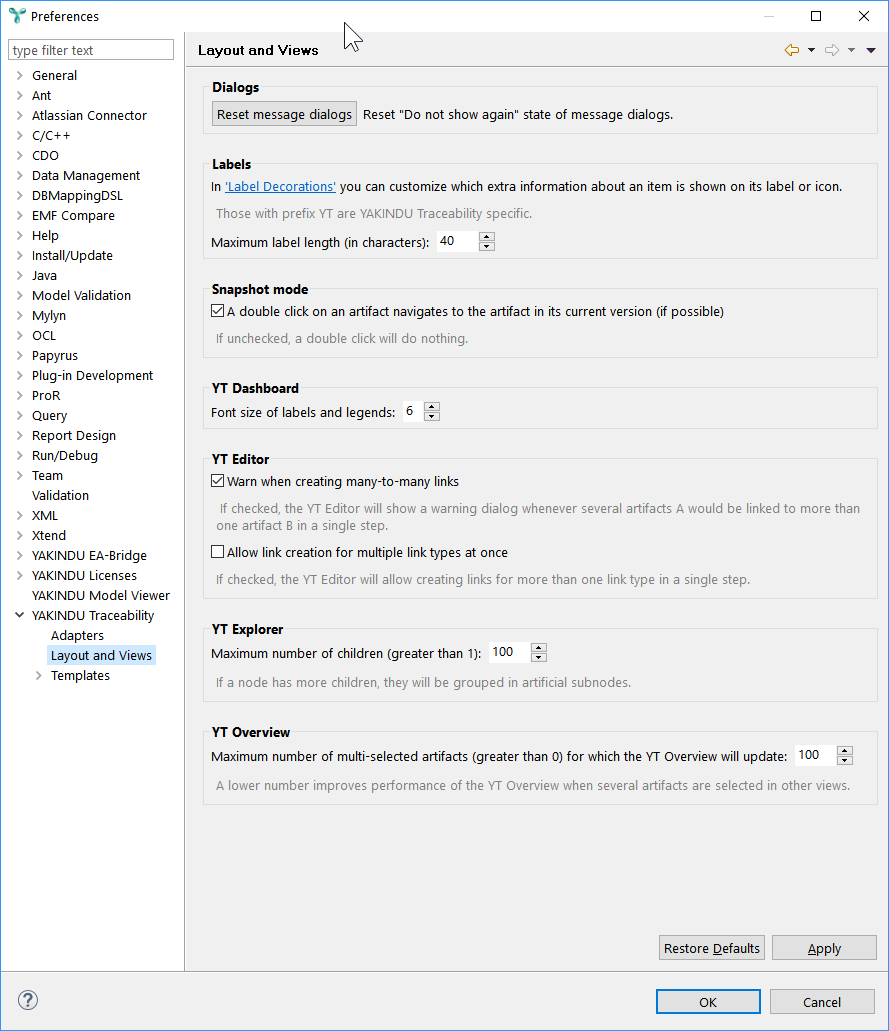Click the back navigation arrow icon
The height and width of the screenshot is (1031, 889).
pos(791,50)
